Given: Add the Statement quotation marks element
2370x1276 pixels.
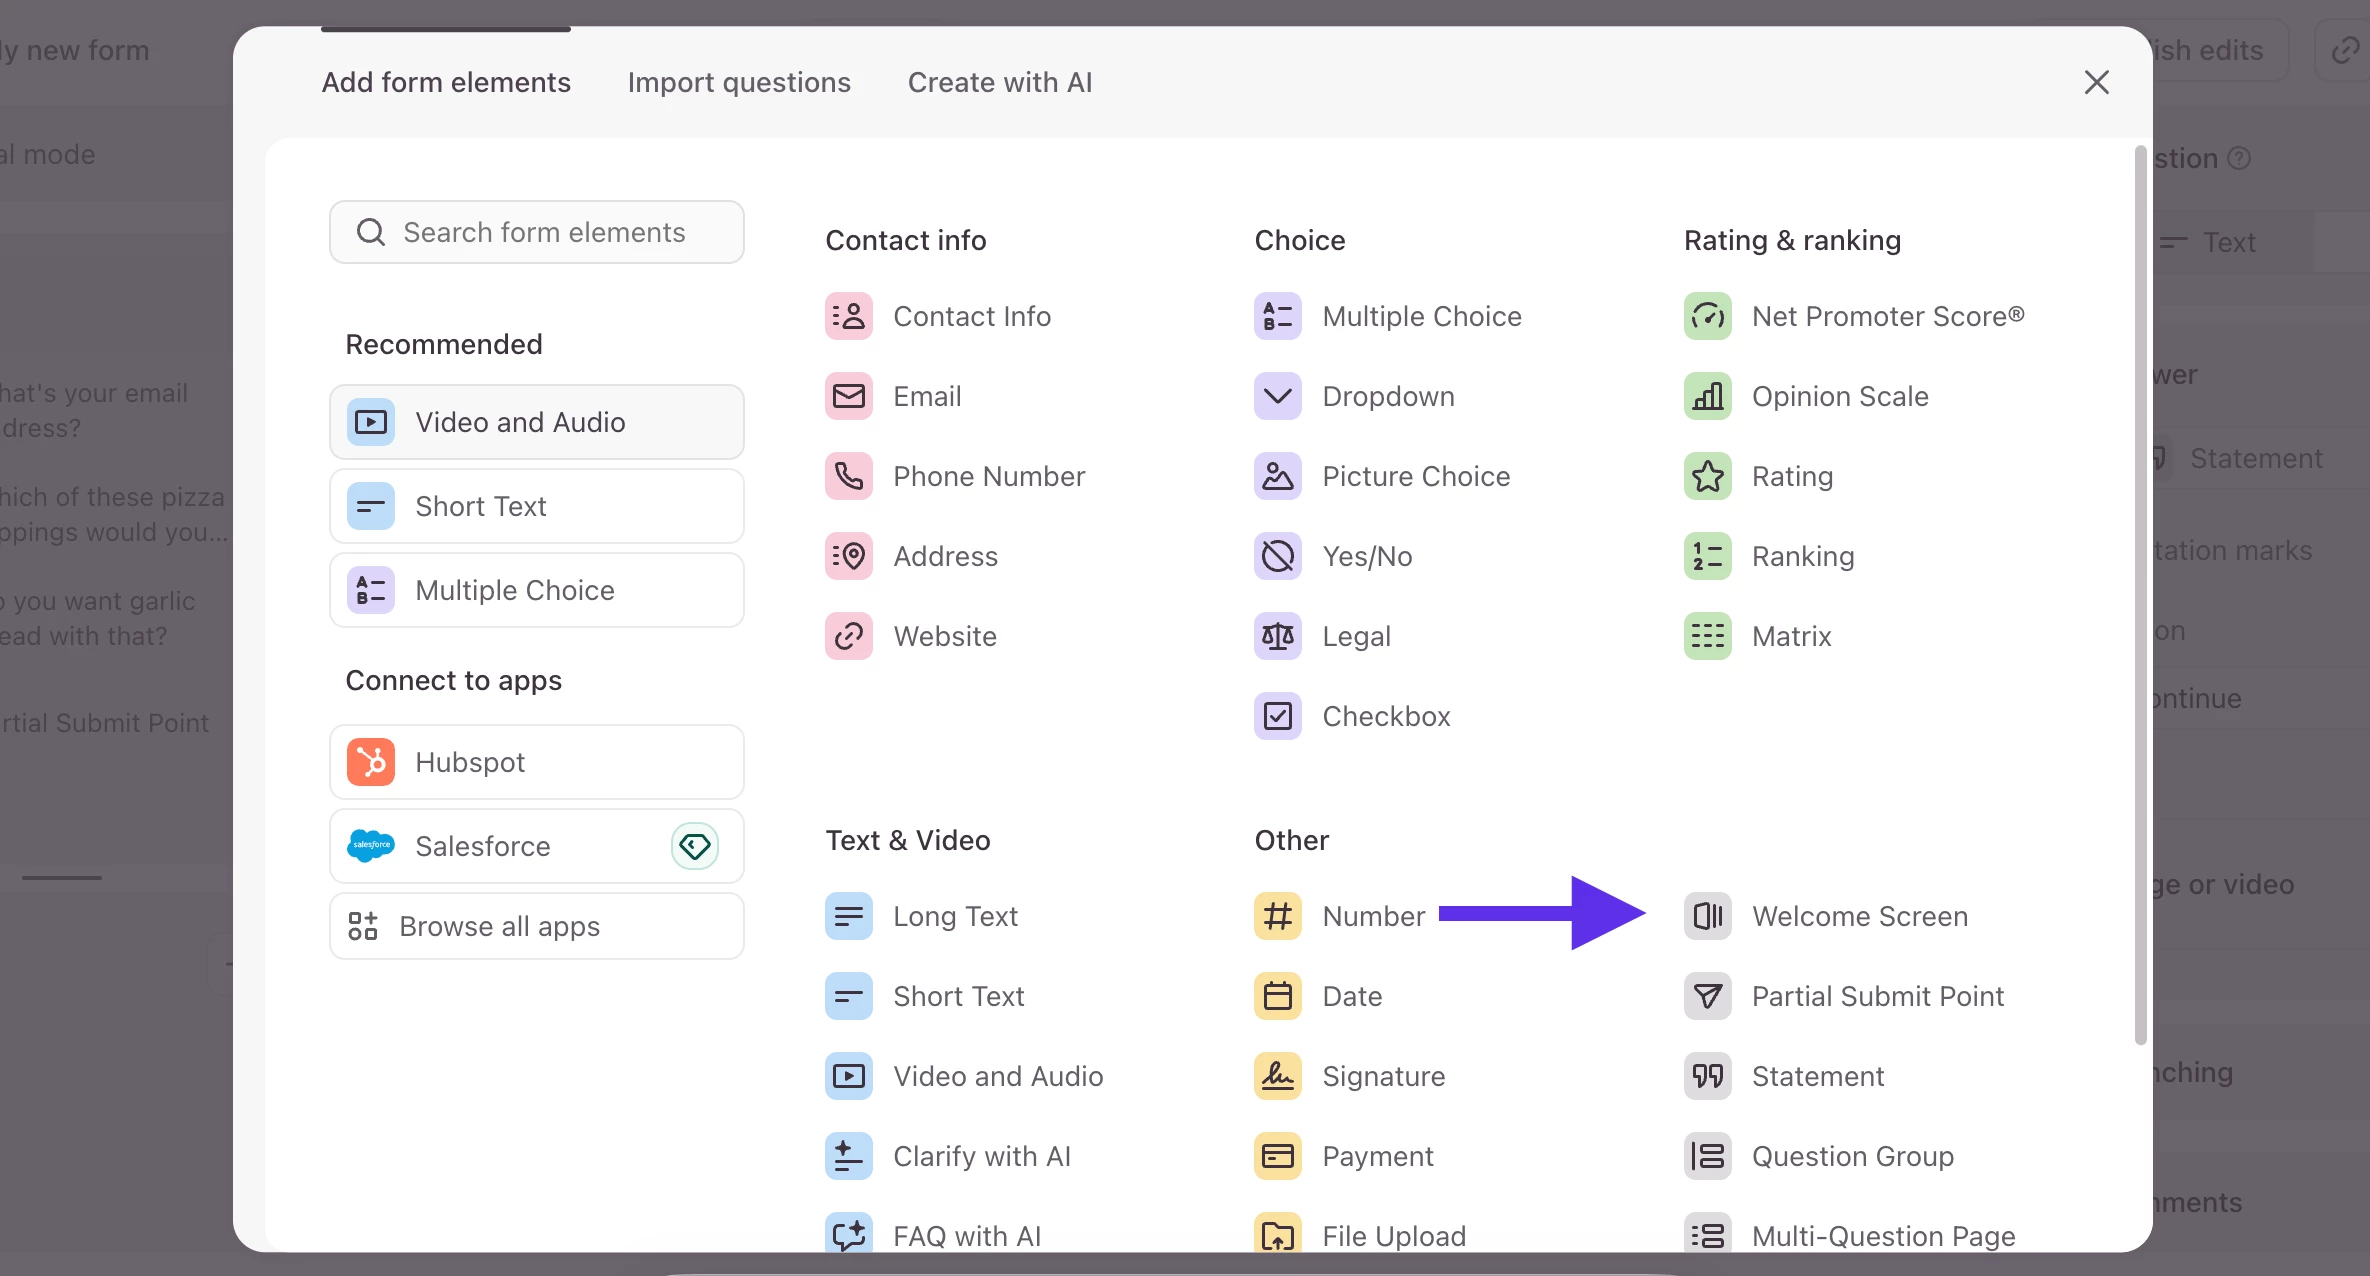Looking at the screenshot, I should click(1816, 1076).
